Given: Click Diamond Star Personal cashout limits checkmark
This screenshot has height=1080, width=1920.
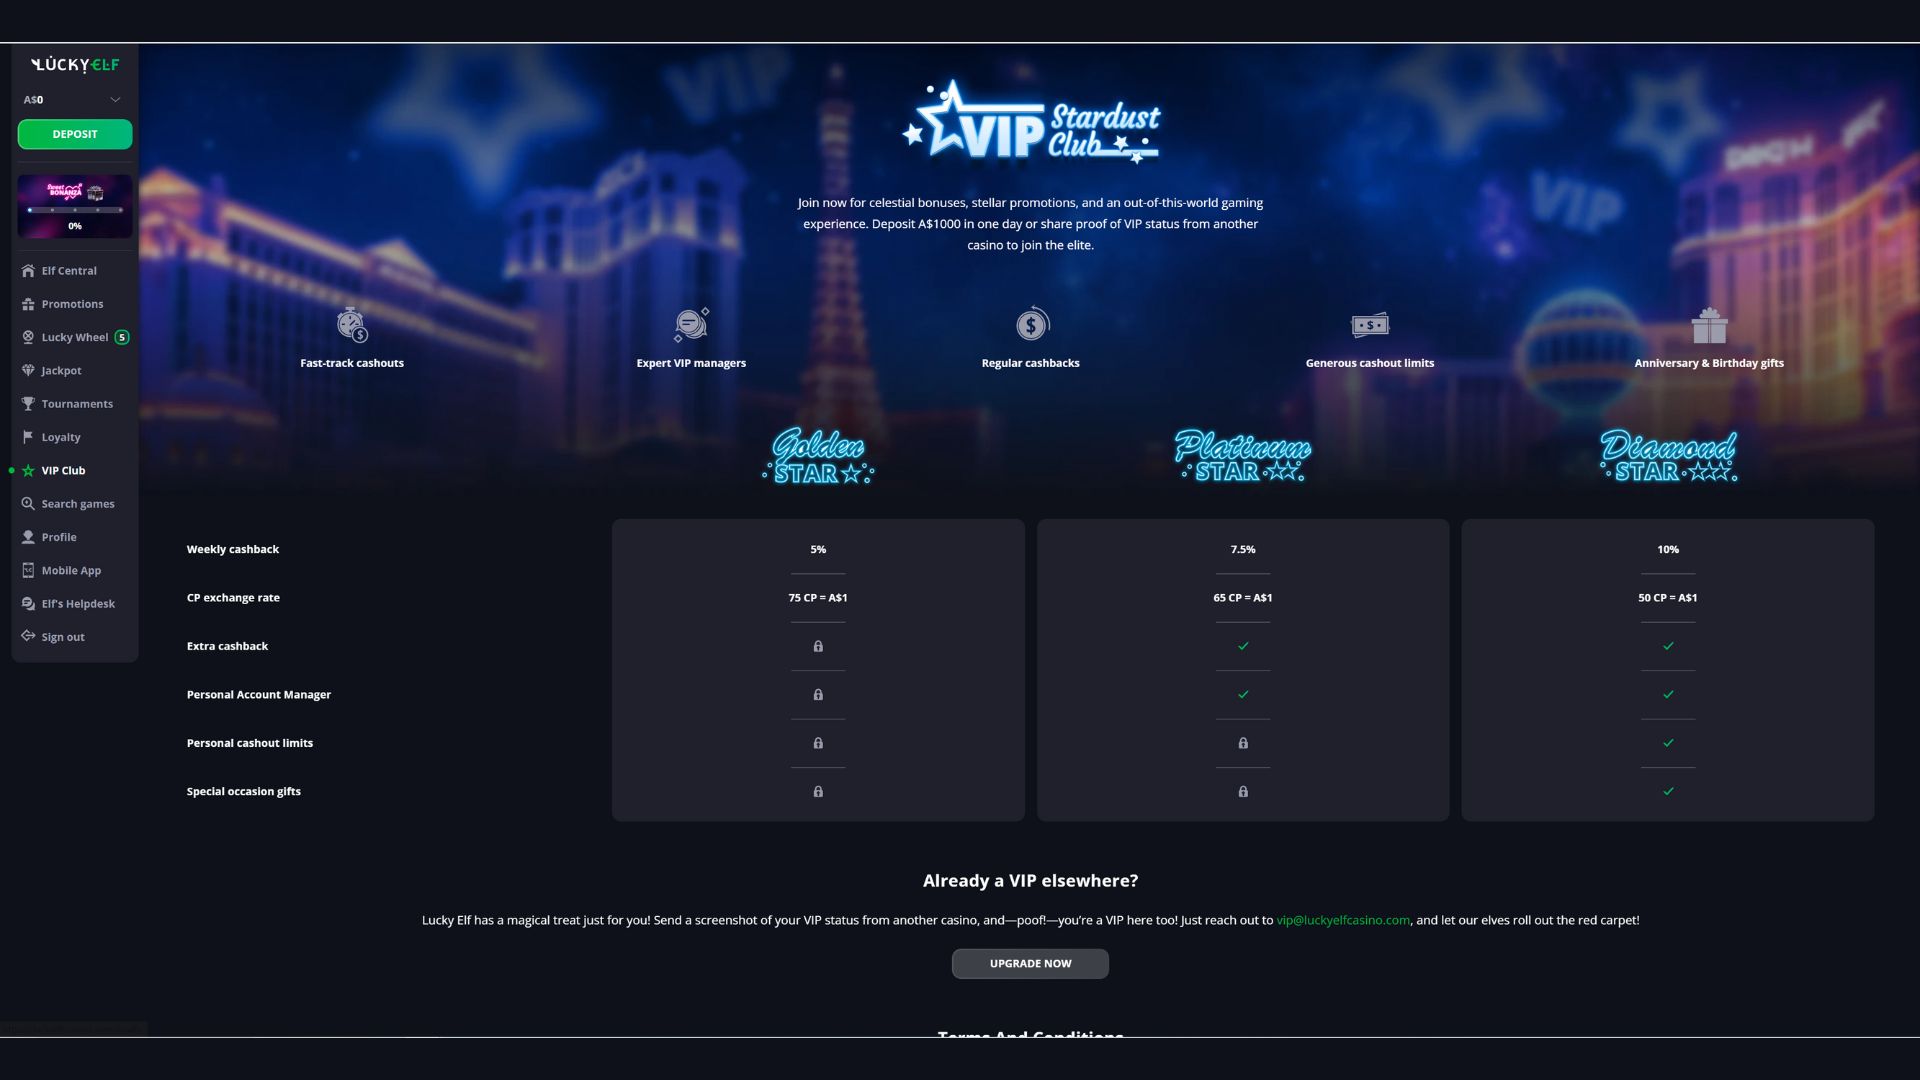Looking at the screenshot, I should click(x=1668, y=743).
